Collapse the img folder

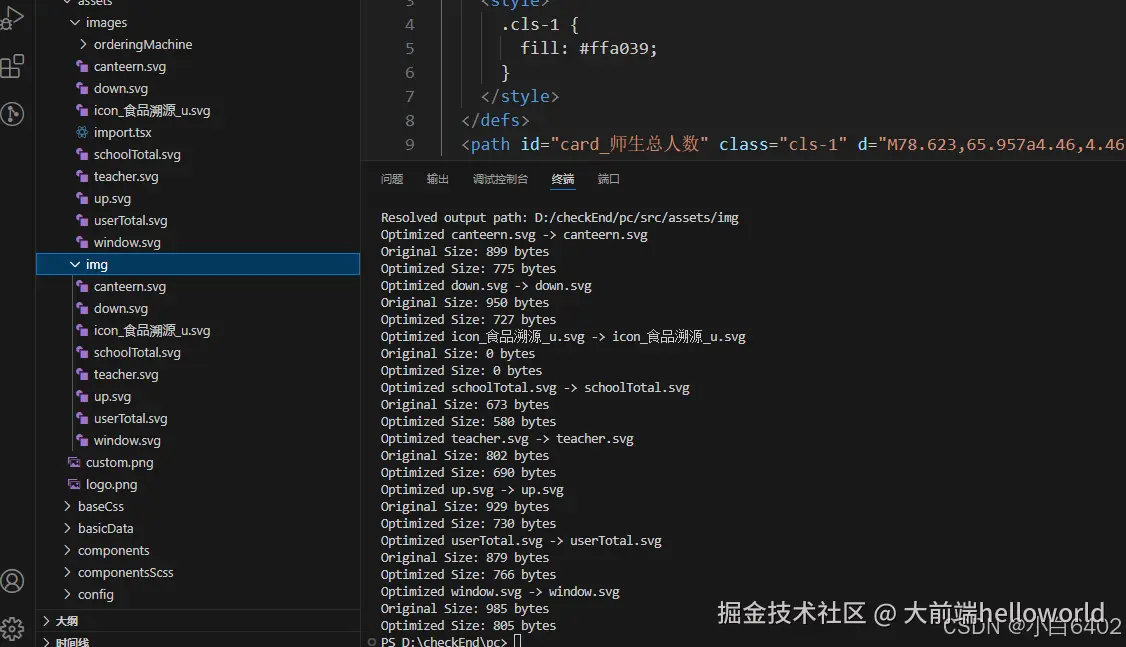click(77, 264)
